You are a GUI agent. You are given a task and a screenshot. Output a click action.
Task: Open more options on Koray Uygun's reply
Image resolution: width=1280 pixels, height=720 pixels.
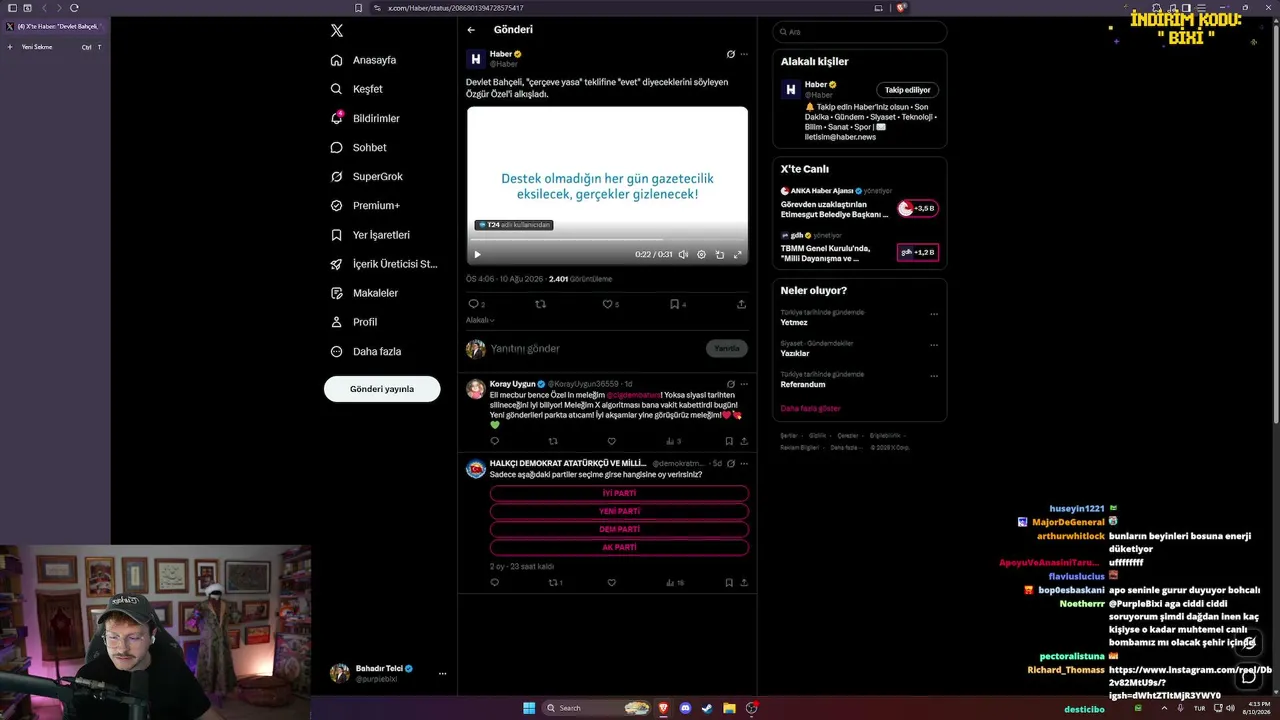click(743, 384)
